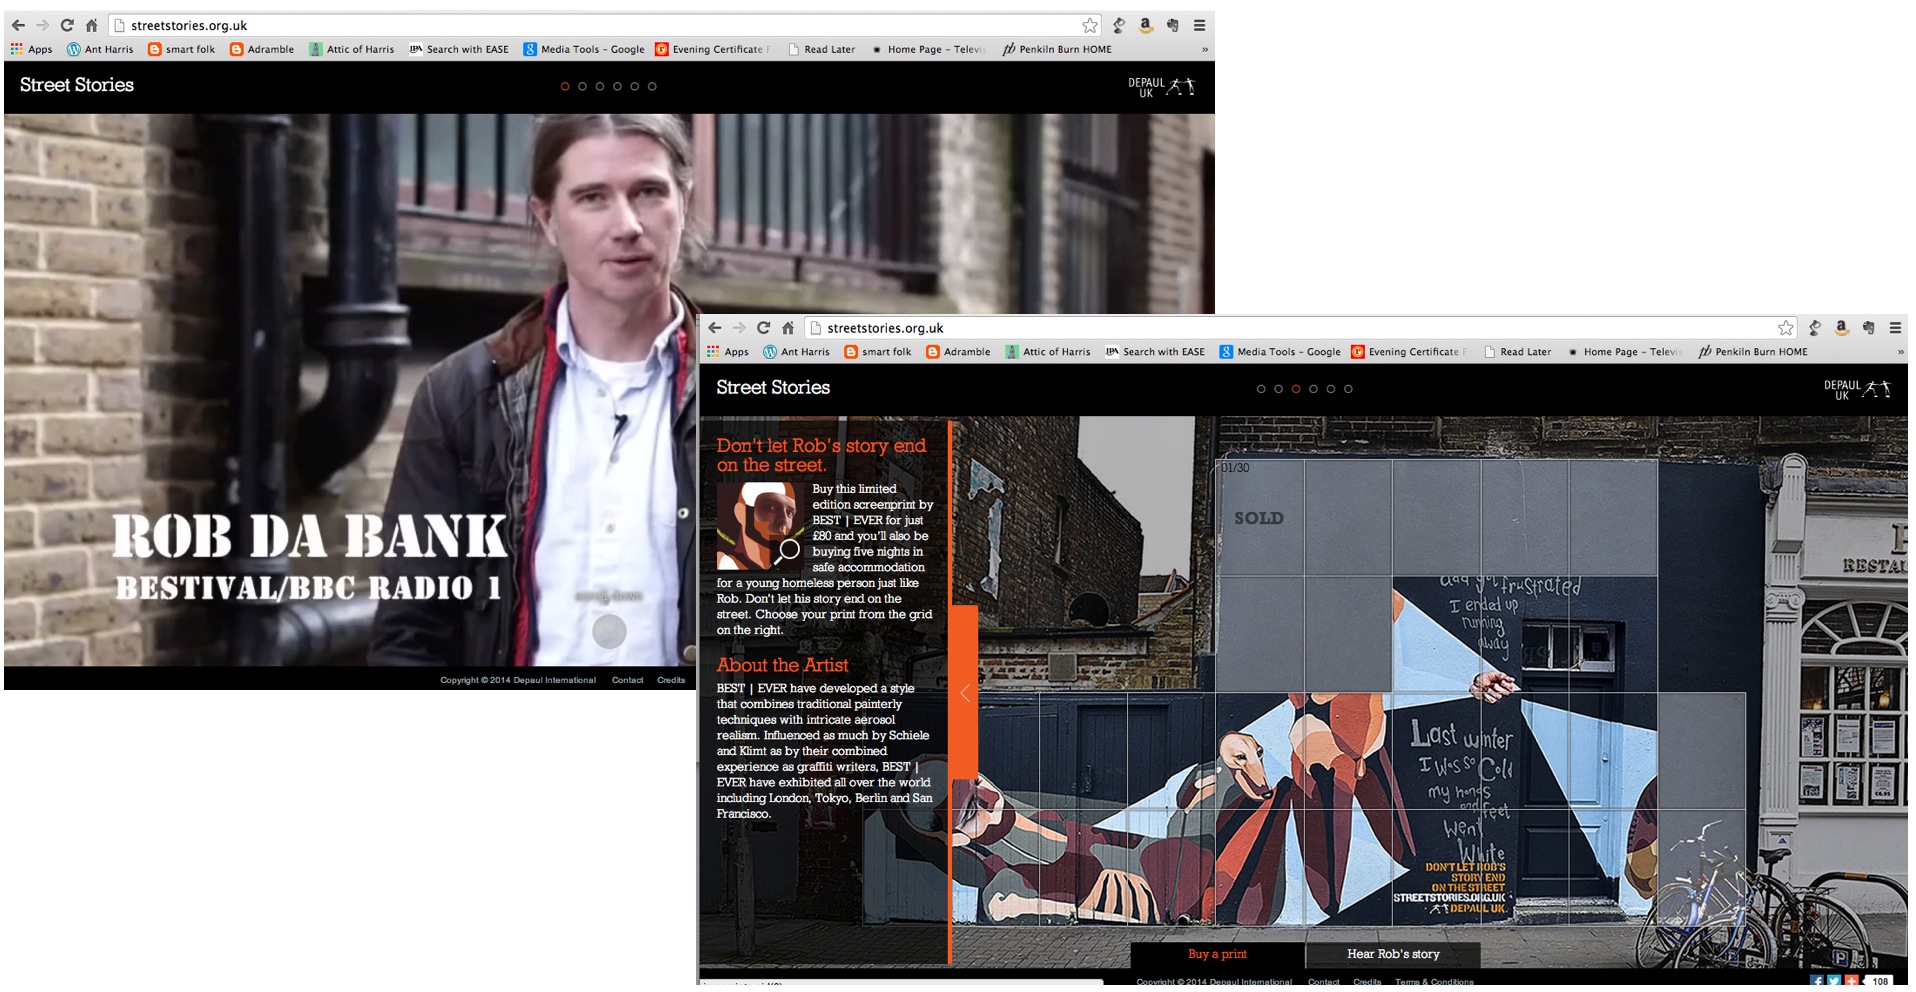Click the Amazon extension icon in the lower-right browser window
The width and height of the screenshot is (1916, 992).
tap(1841, 328)
